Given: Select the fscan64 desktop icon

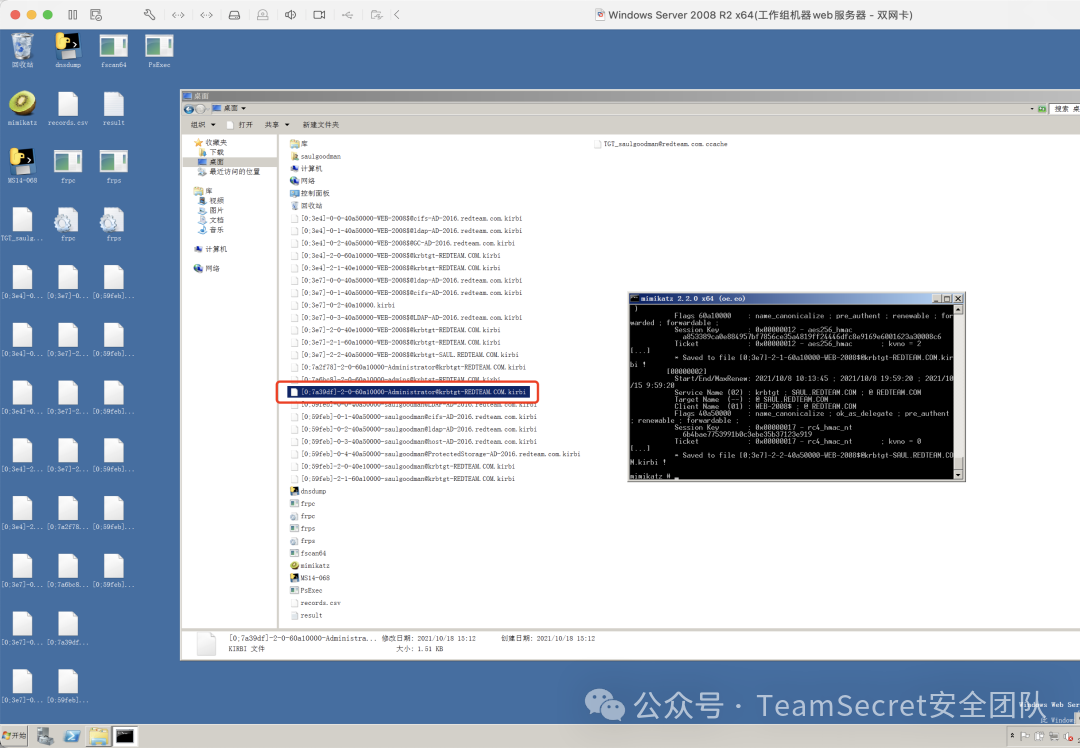Looking at the screenshot, I should (x=114, y=50).
